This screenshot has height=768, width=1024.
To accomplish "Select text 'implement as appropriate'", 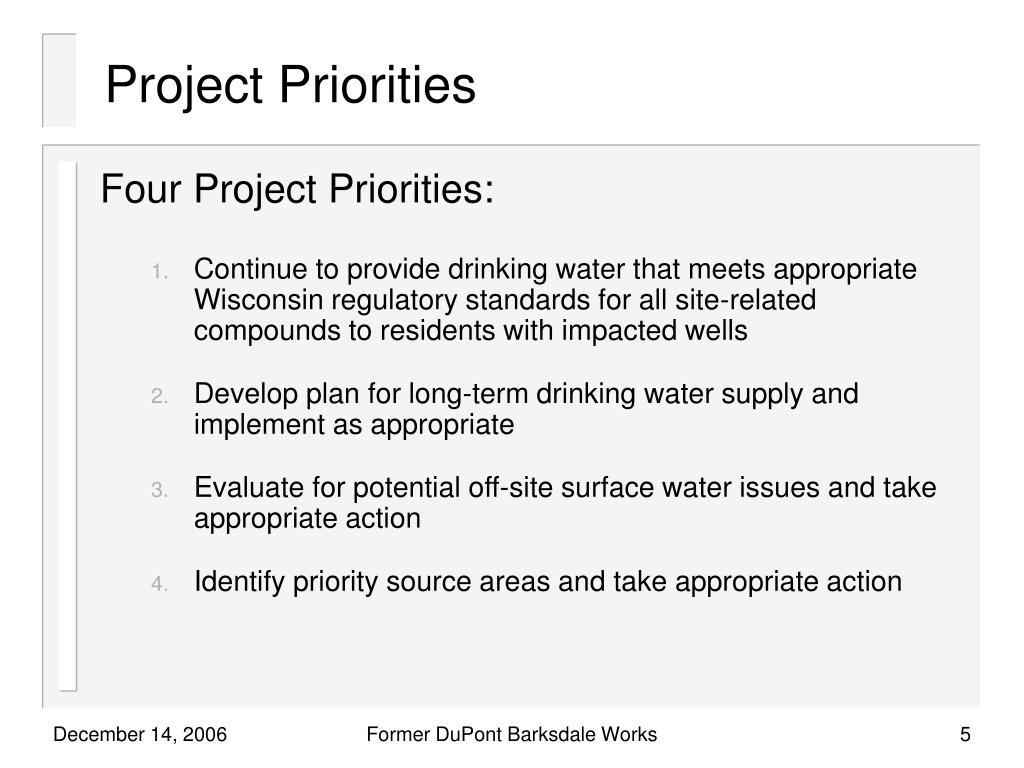I will coord(354,425).
